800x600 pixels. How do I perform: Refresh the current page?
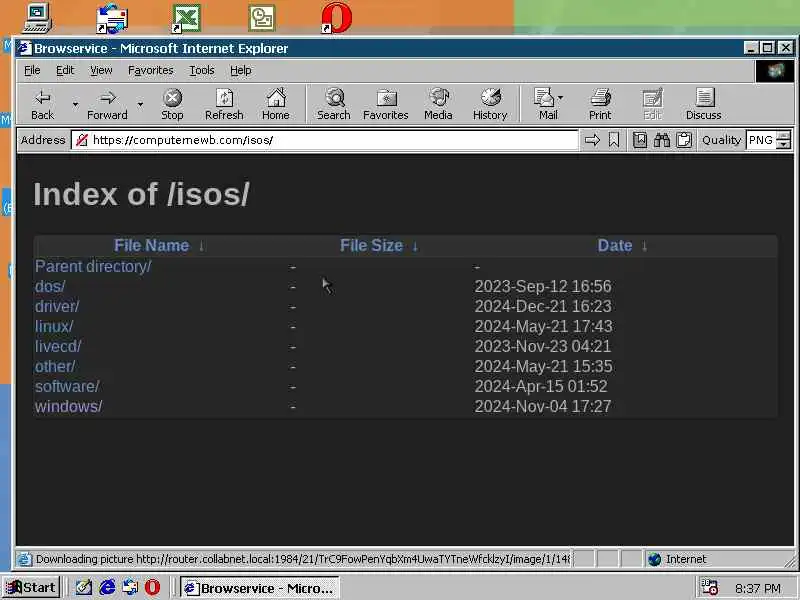tap(224, 104)
